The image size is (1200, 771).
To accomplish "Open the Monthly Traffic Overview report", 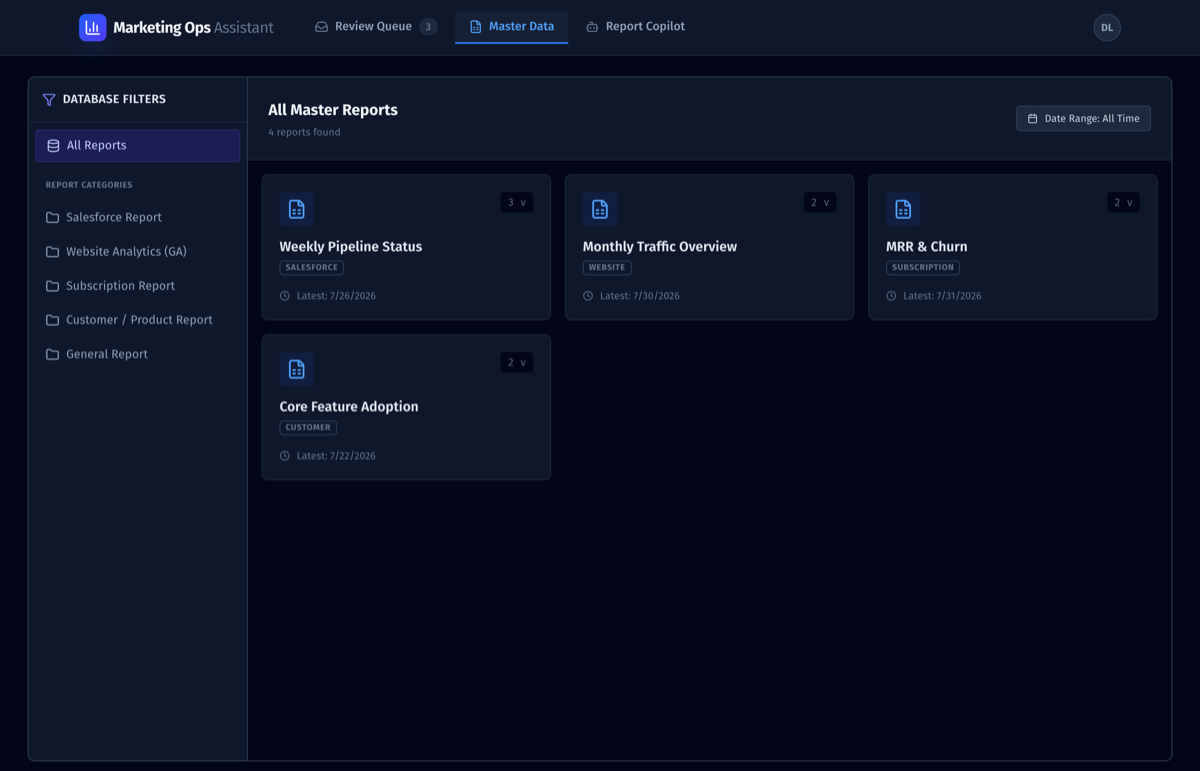I will pyautogui.click(x=709, y=248).
